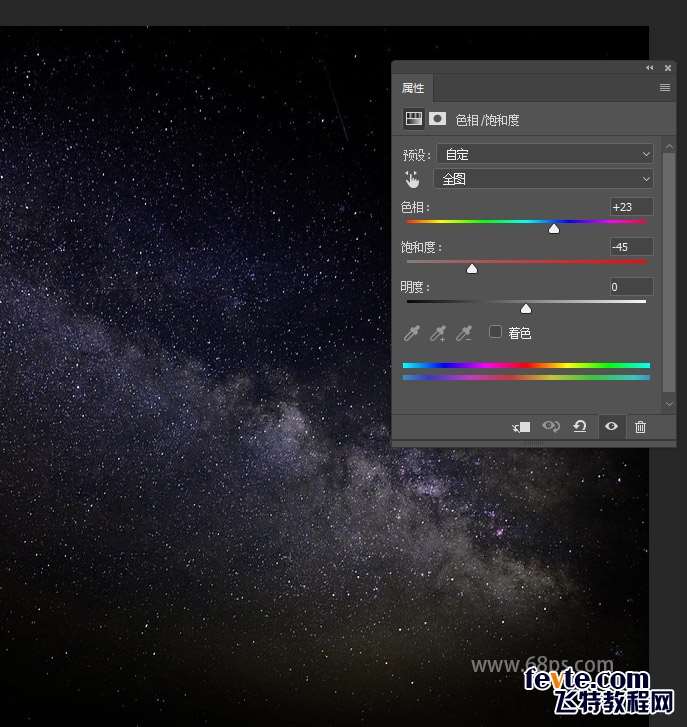687x727 pixels.
Task: View previous state icon
Action: tap(551, 426)
